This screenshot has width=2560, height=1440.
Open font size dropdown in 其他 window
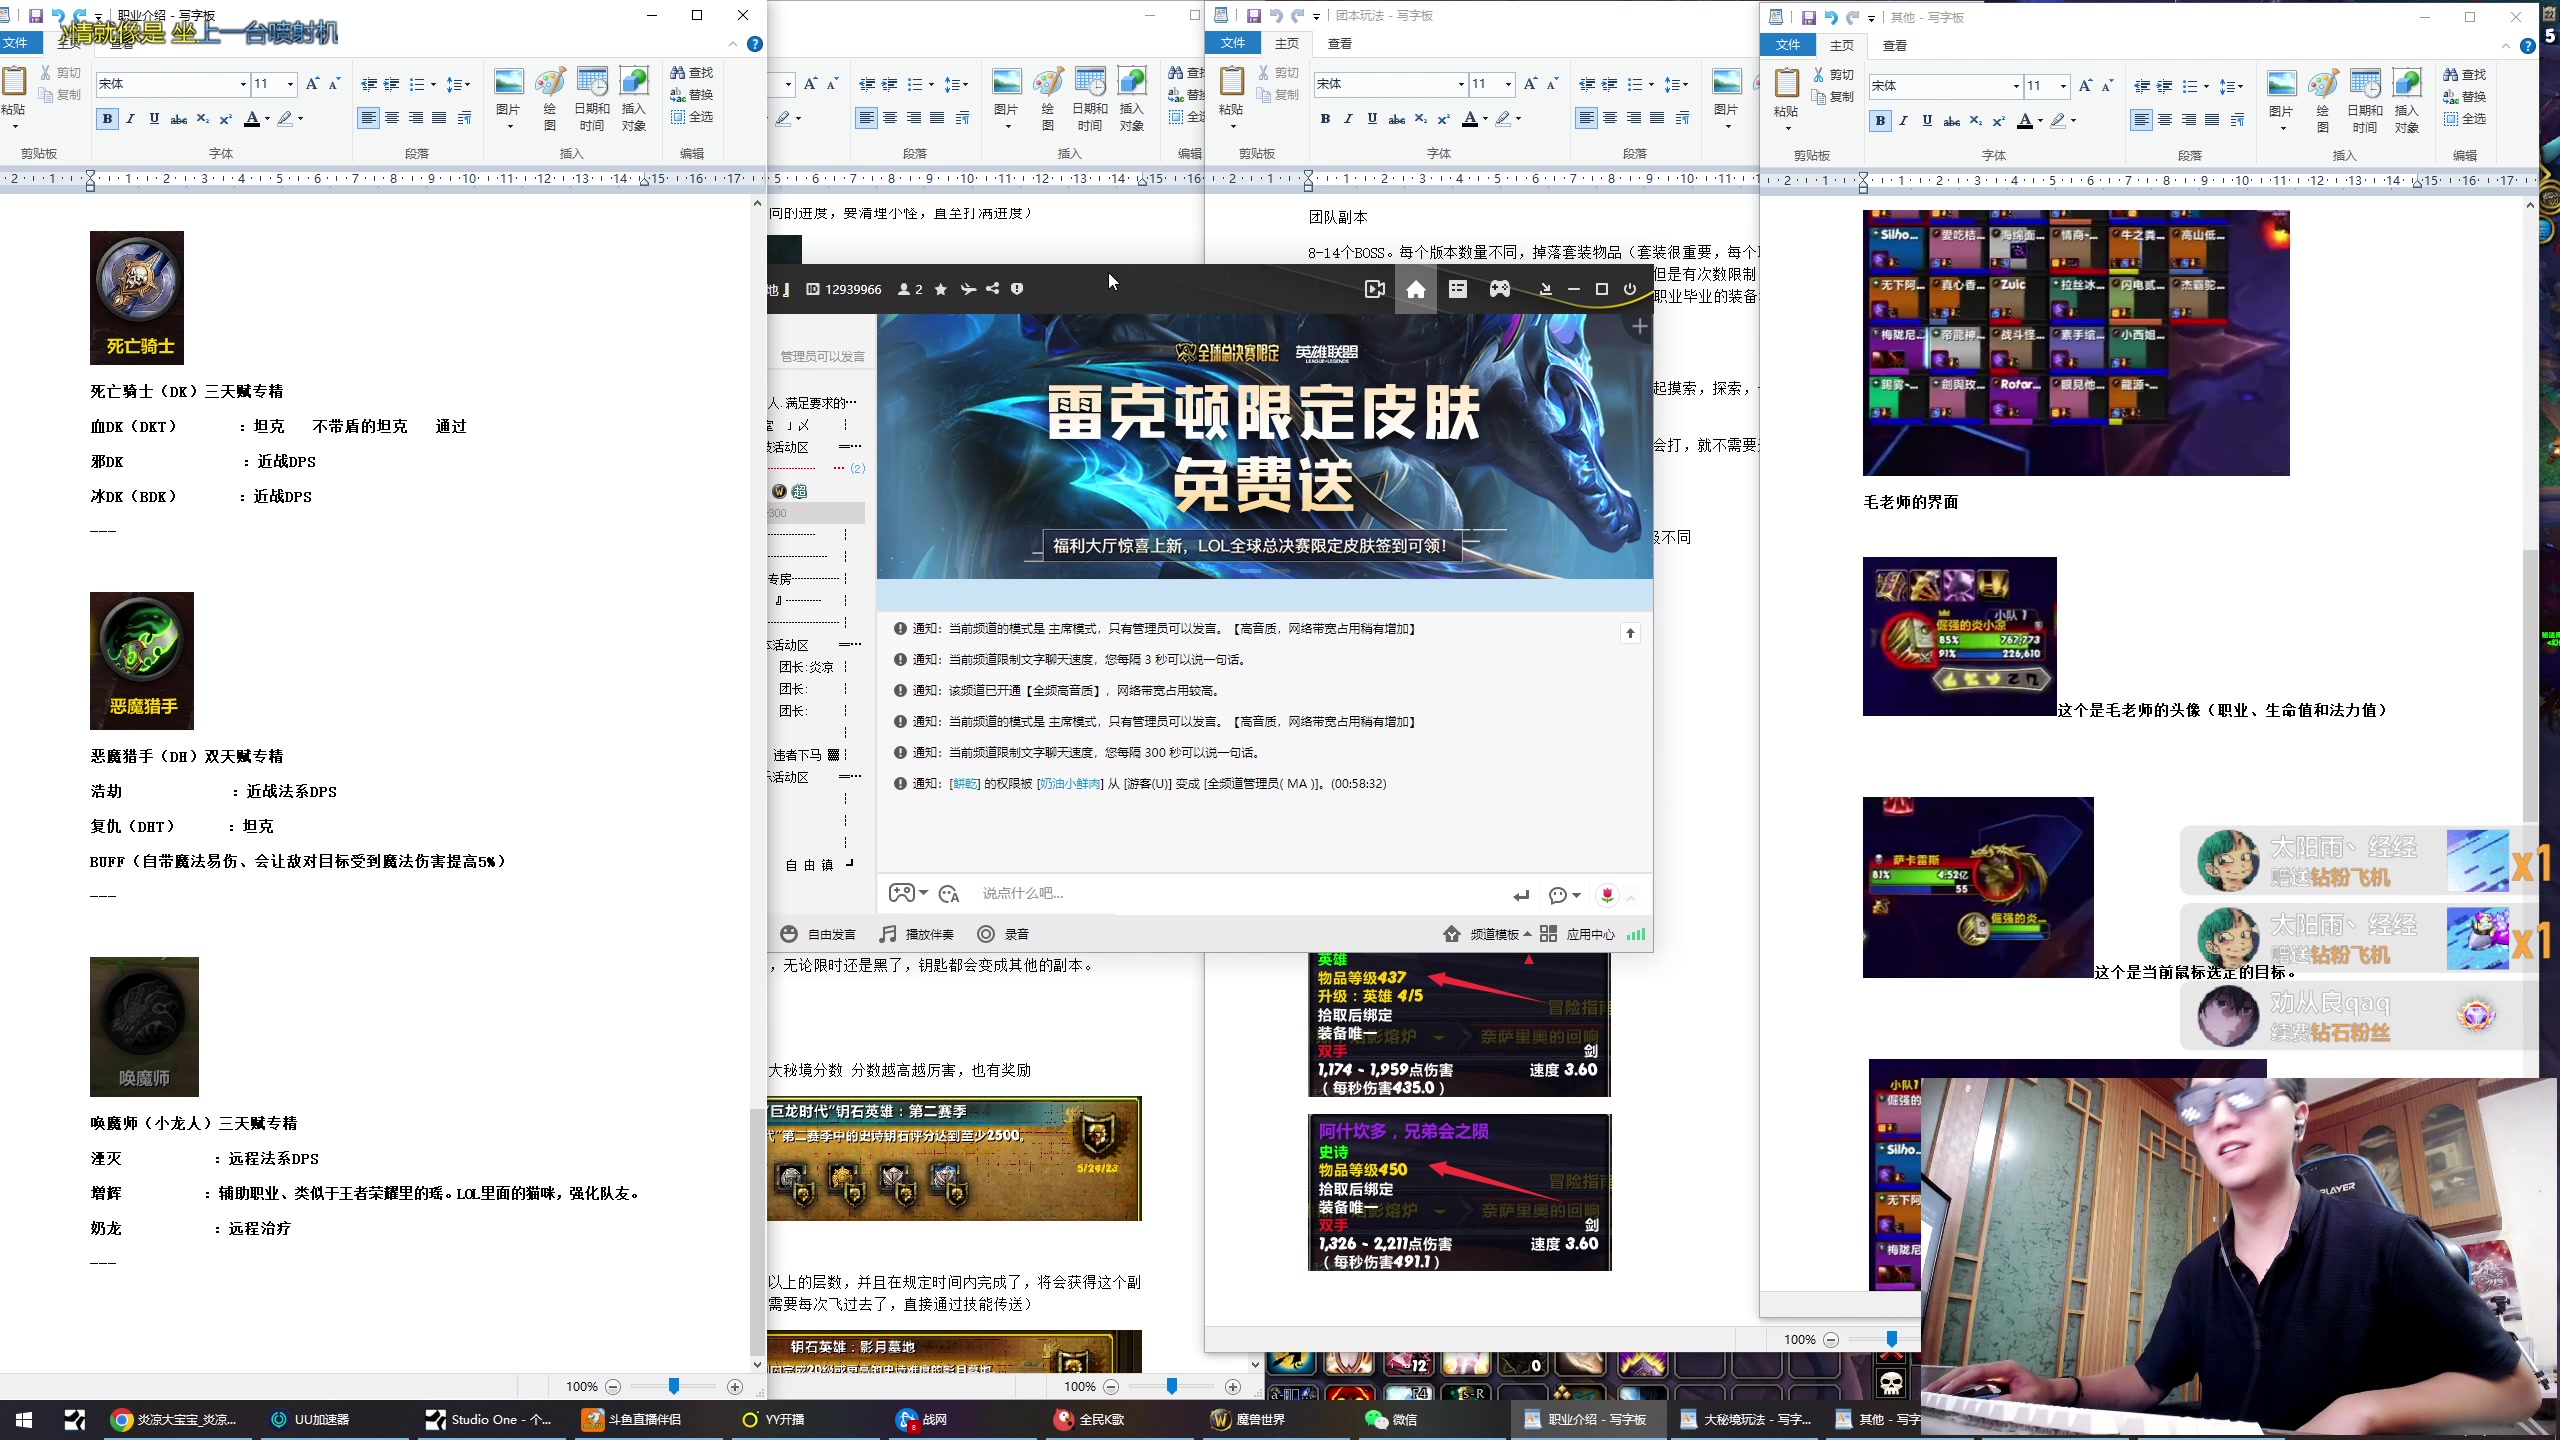[x=2063, y=86]
